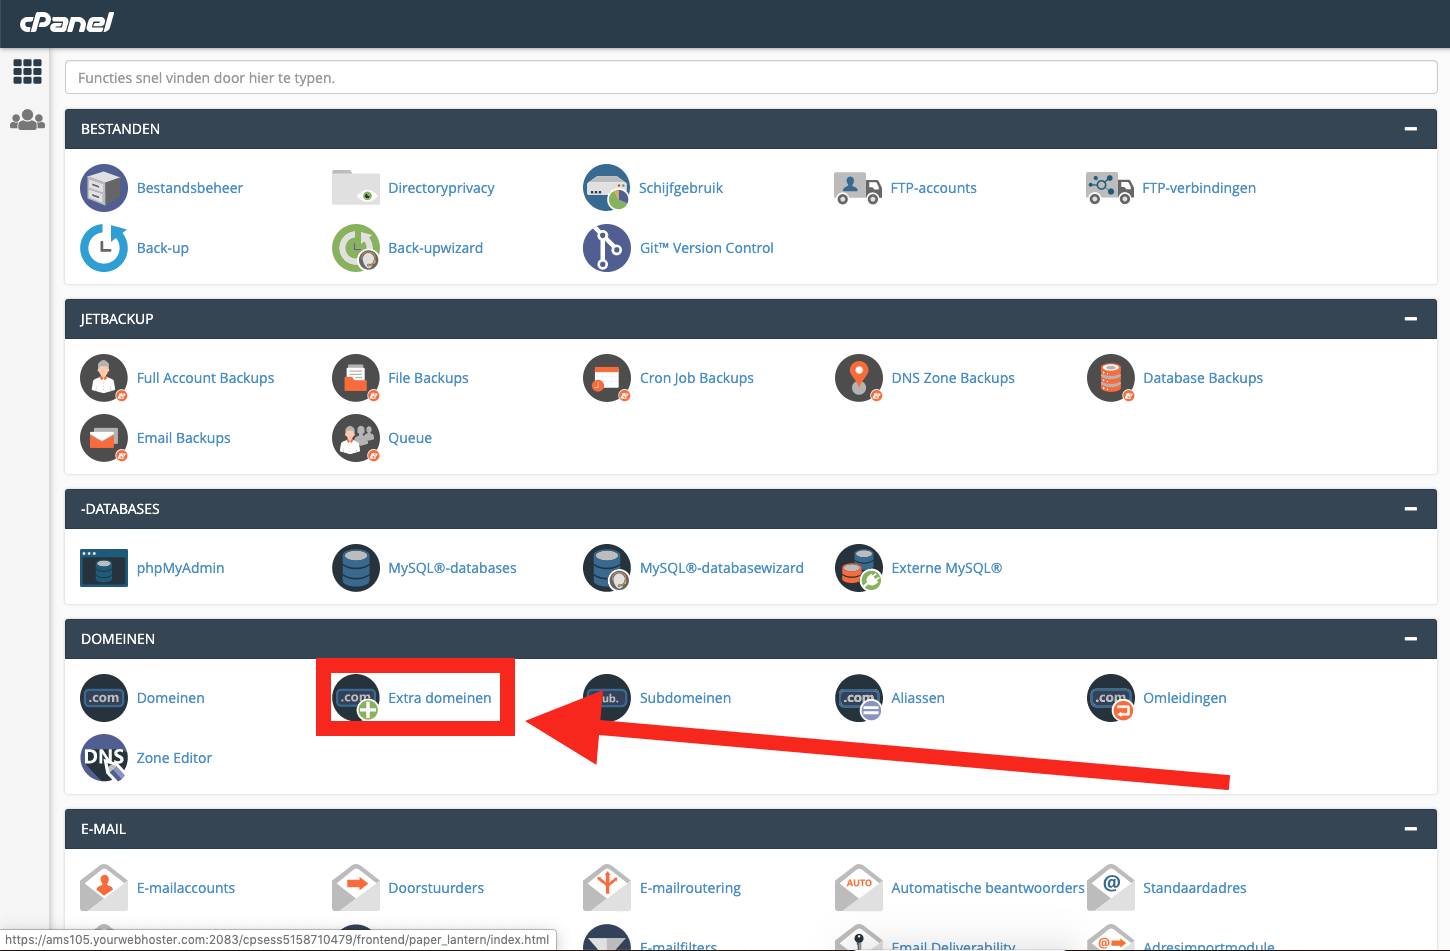
Task: Click the Omleidingen redirect icon
Action: pos(1111,698)
